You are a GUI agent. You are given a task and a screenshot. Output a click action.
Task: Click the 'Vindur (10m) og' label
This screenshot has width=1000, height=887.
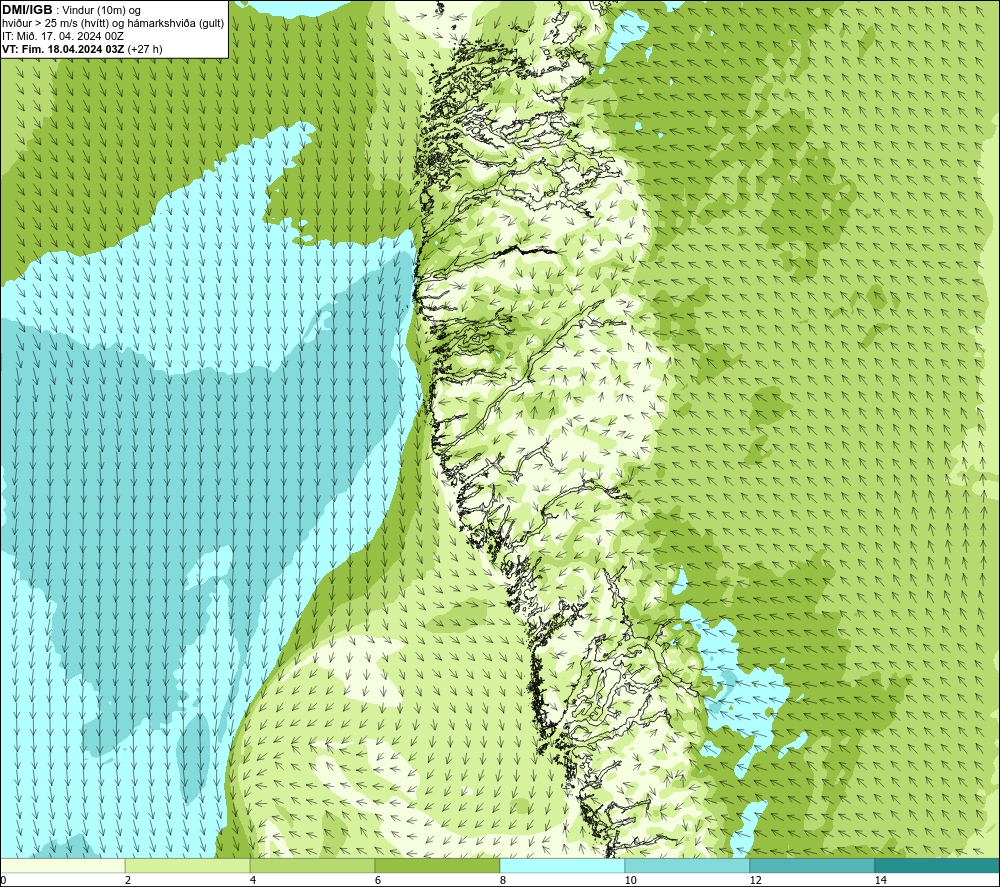click(x=101, y=11)
